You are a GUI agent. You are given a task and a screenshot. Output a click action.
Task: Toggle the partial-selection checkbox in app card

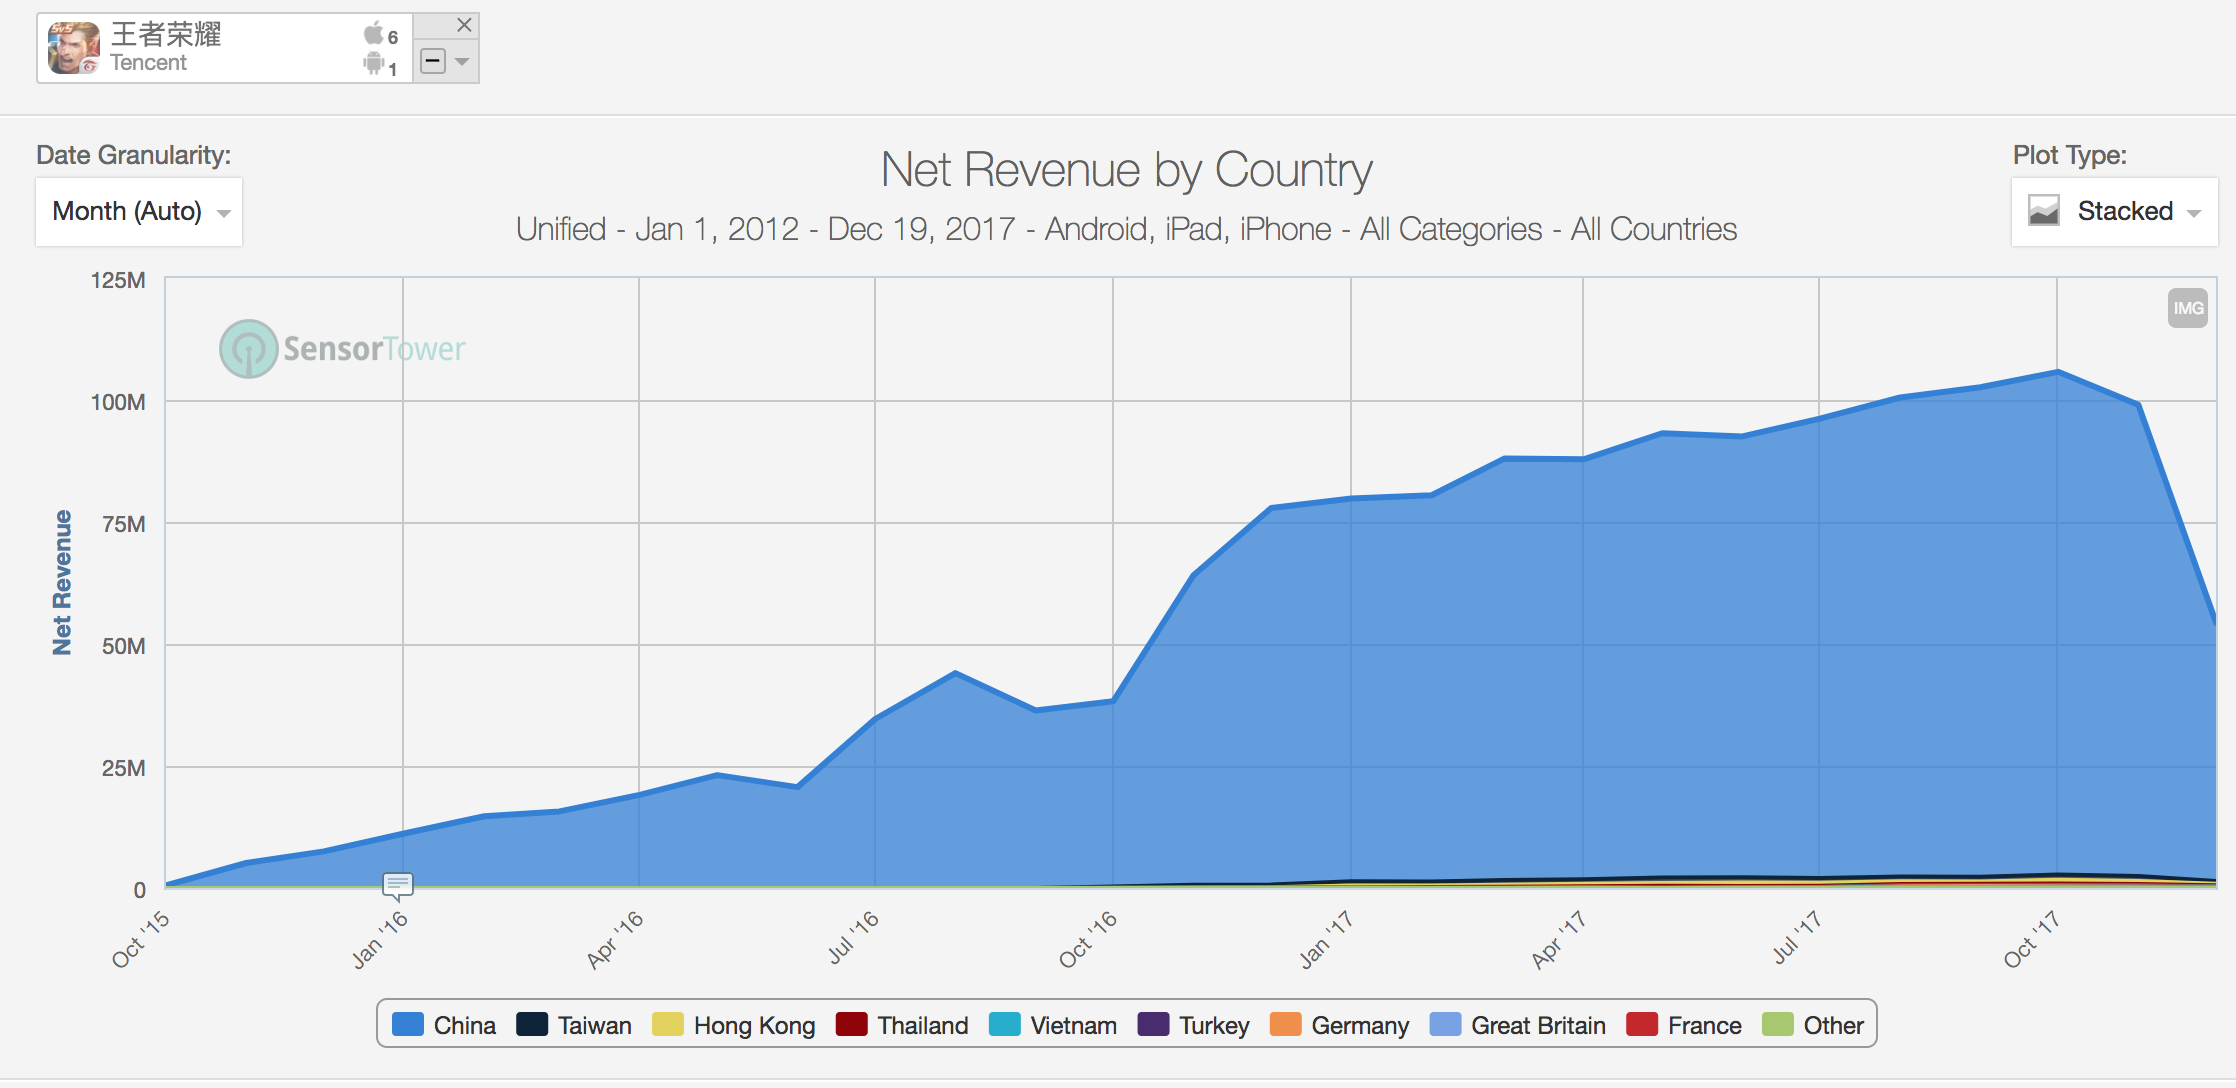pos(433,62)
